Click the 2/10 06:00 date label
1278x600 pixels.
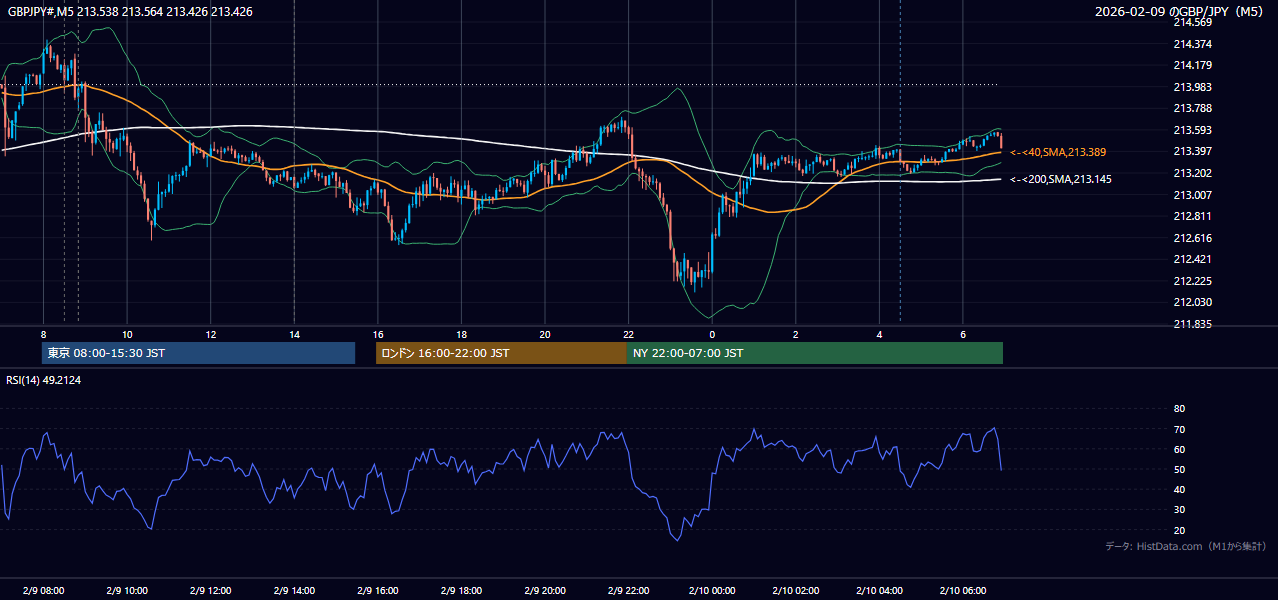pos(962,590)
